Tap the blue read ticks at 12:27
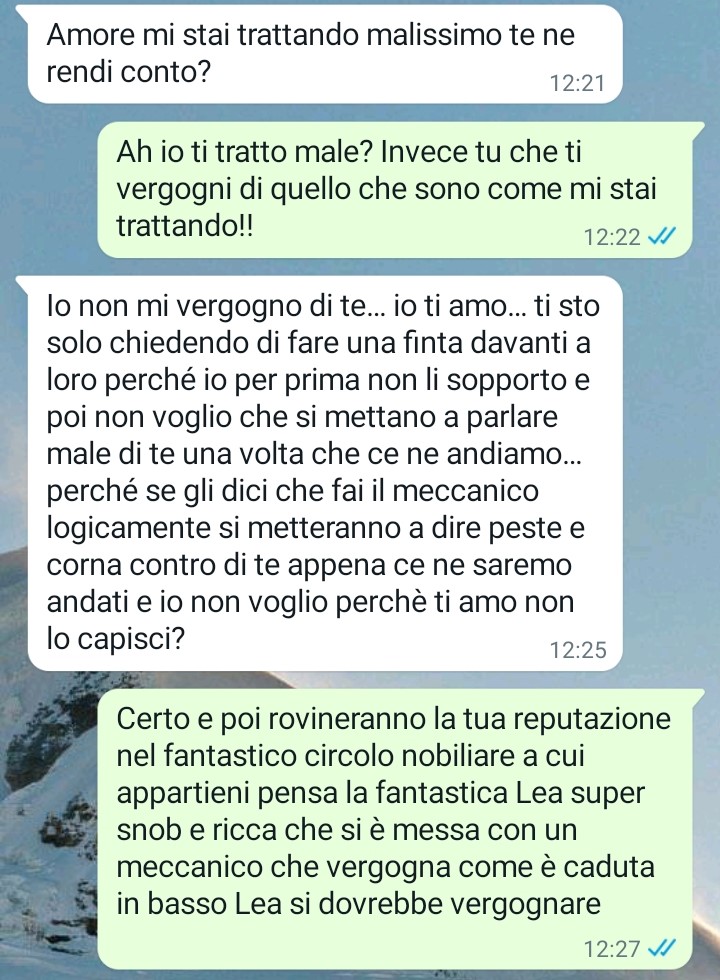 (x=662, y=948)
